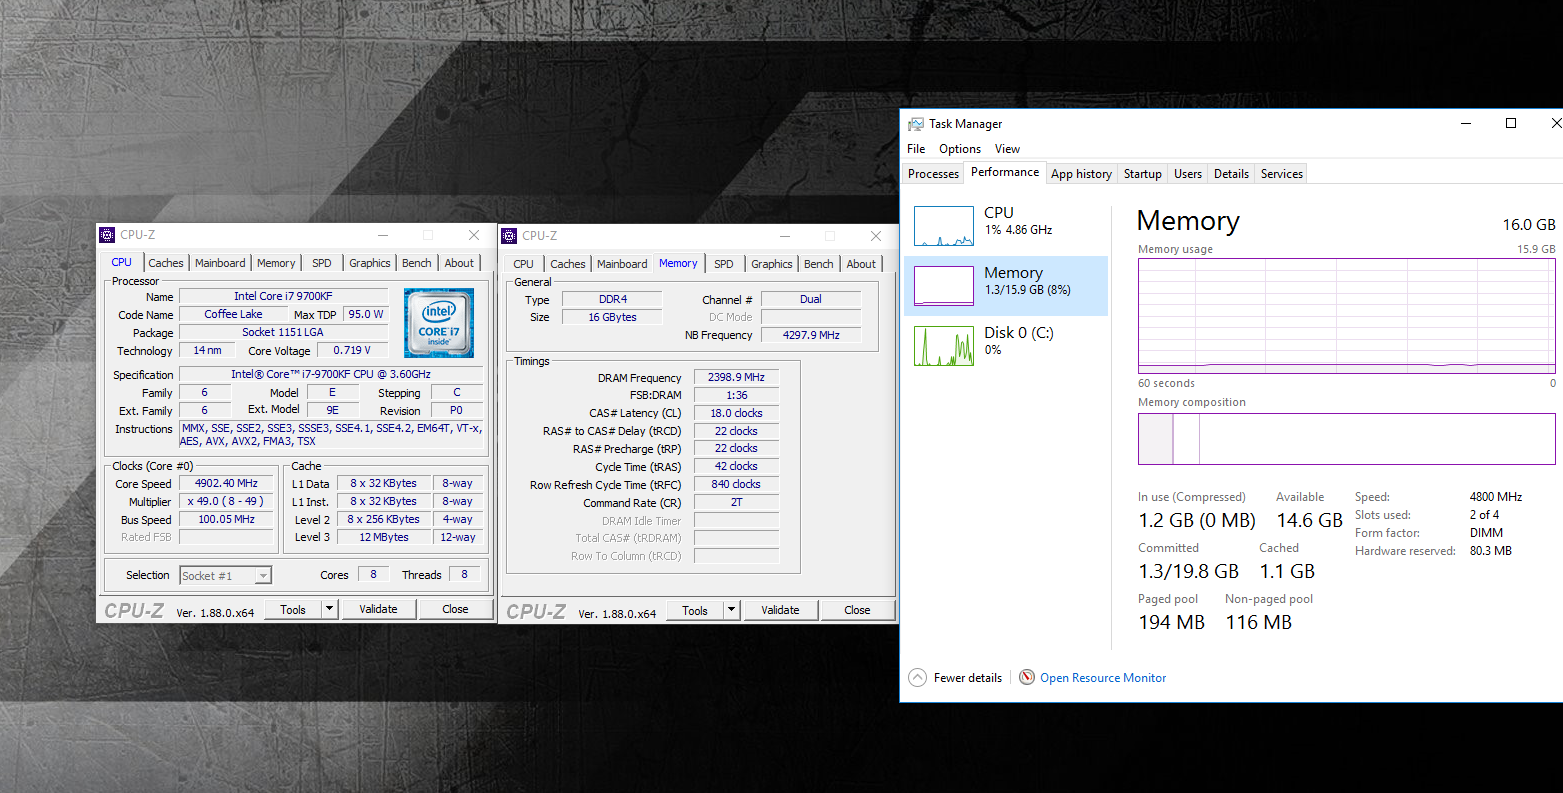Open Services tab in Task Manager

(1282, 174)
